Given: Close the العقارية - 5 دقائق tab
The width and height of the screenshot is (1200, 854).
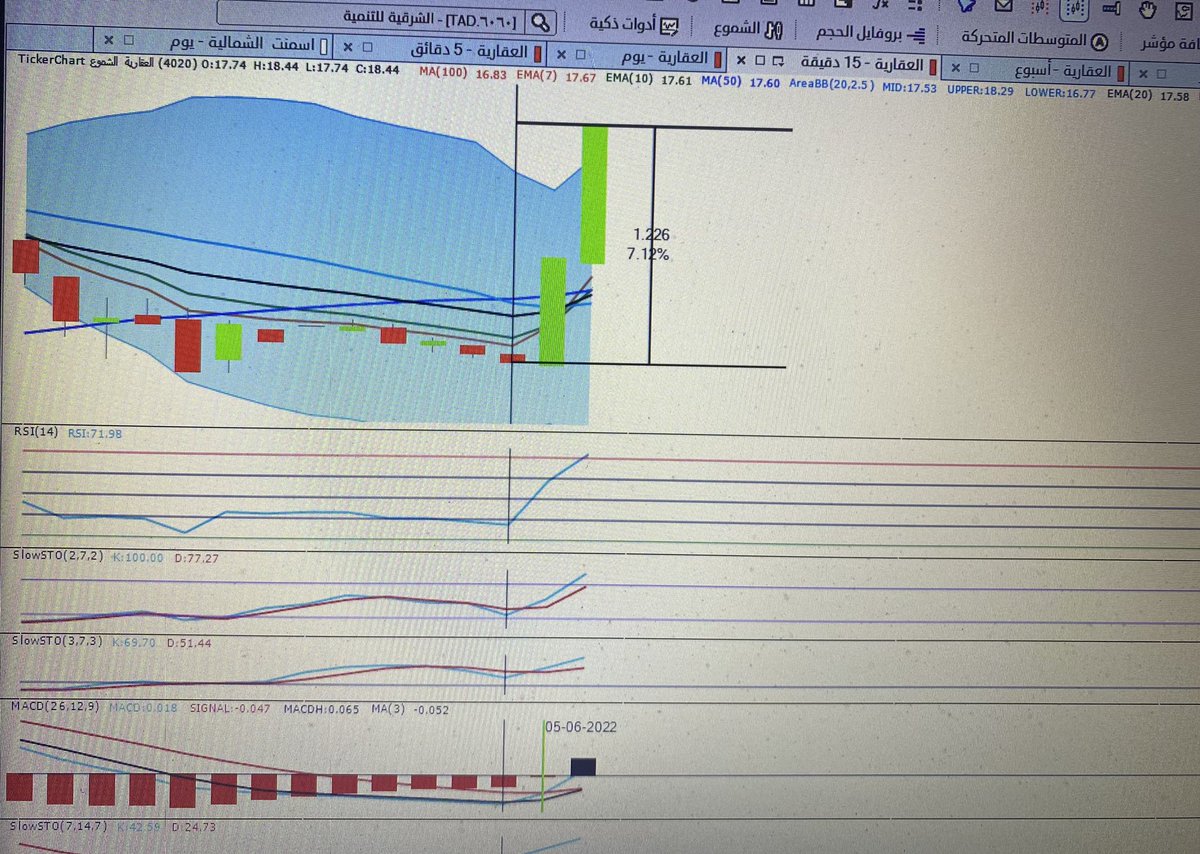Looking at the screenshot, I should click(347, 47).
